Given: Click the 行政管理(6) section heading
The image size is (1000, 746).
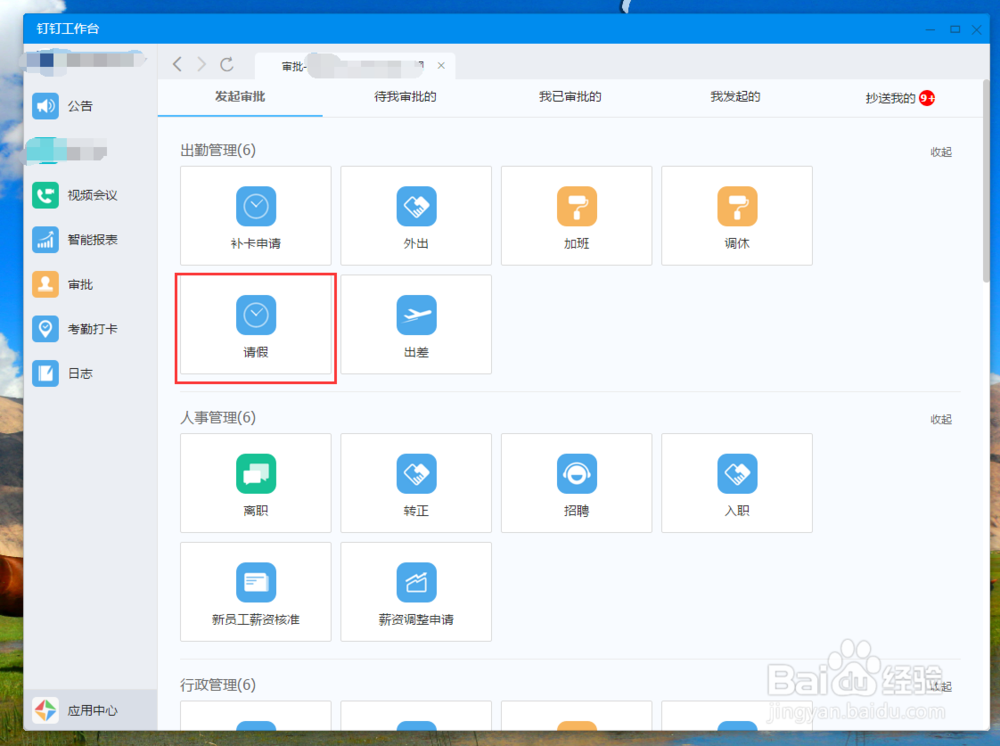Looking at the screenshot, I should [218, 685].
